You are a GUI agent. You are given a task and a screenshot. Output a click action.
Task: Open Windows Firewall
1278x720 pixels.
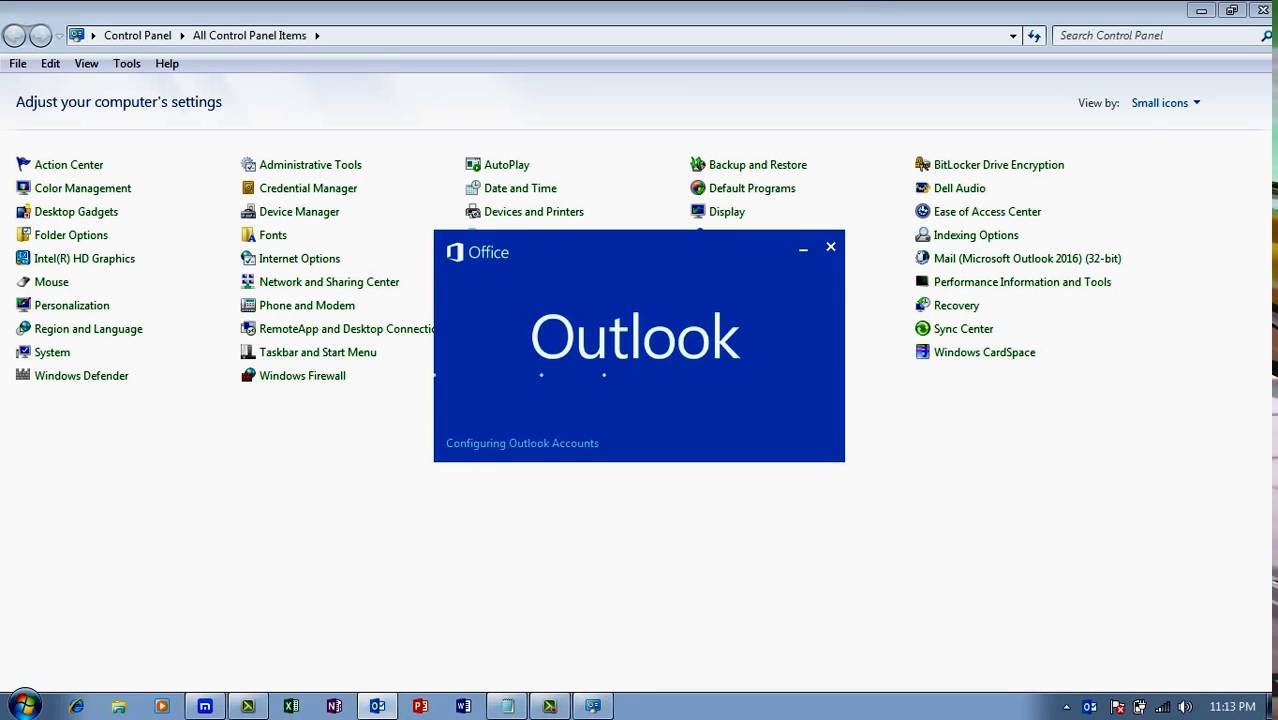tap(293, 376)
